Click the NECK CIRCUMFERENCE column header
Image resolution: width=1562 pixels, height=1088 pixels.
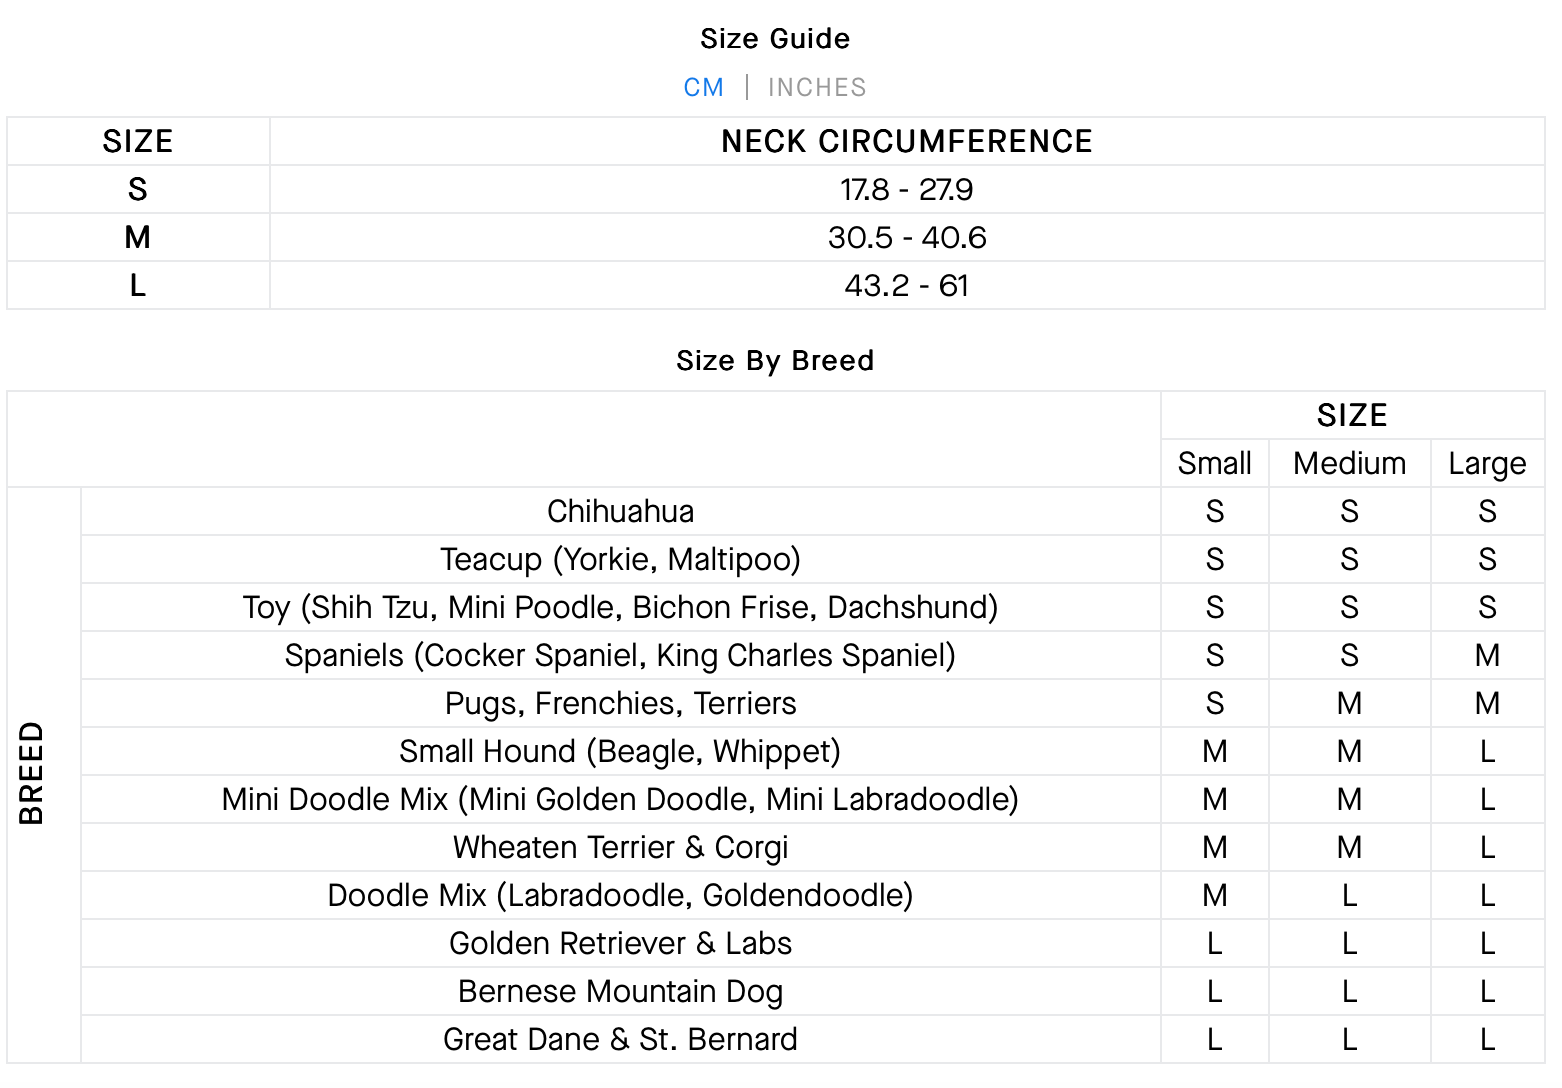pyautogui.click(x=906, y=142)
